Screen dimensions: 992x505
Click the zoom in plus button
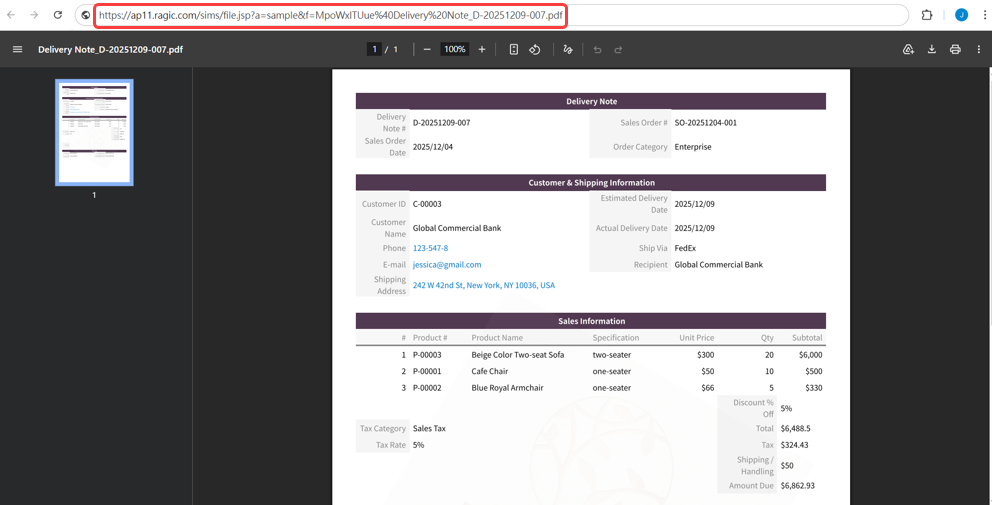click(482, 49)
